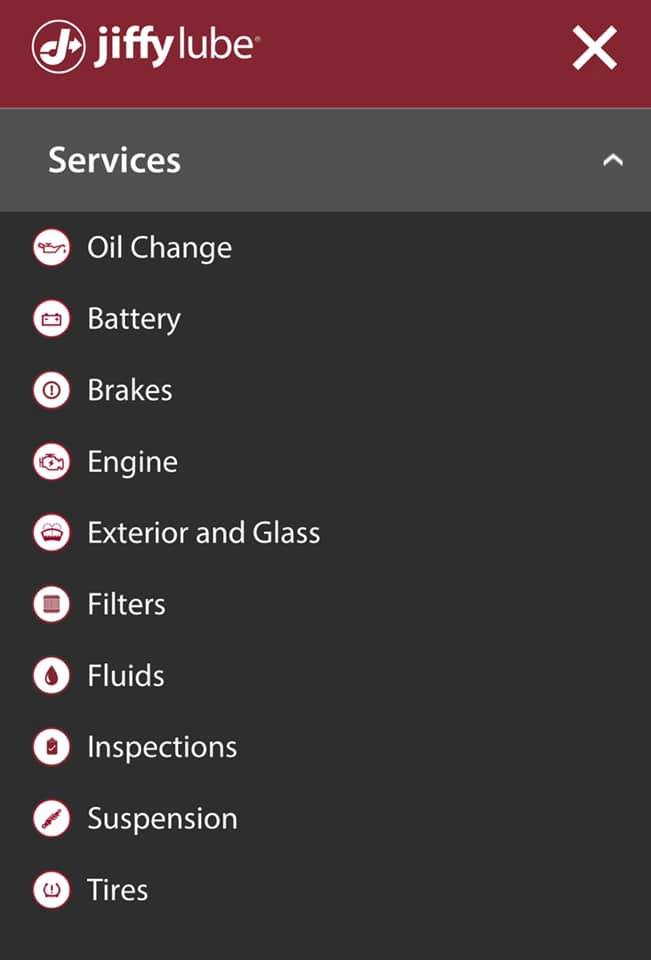Collapse the Services section chevron

pos(613,160)
